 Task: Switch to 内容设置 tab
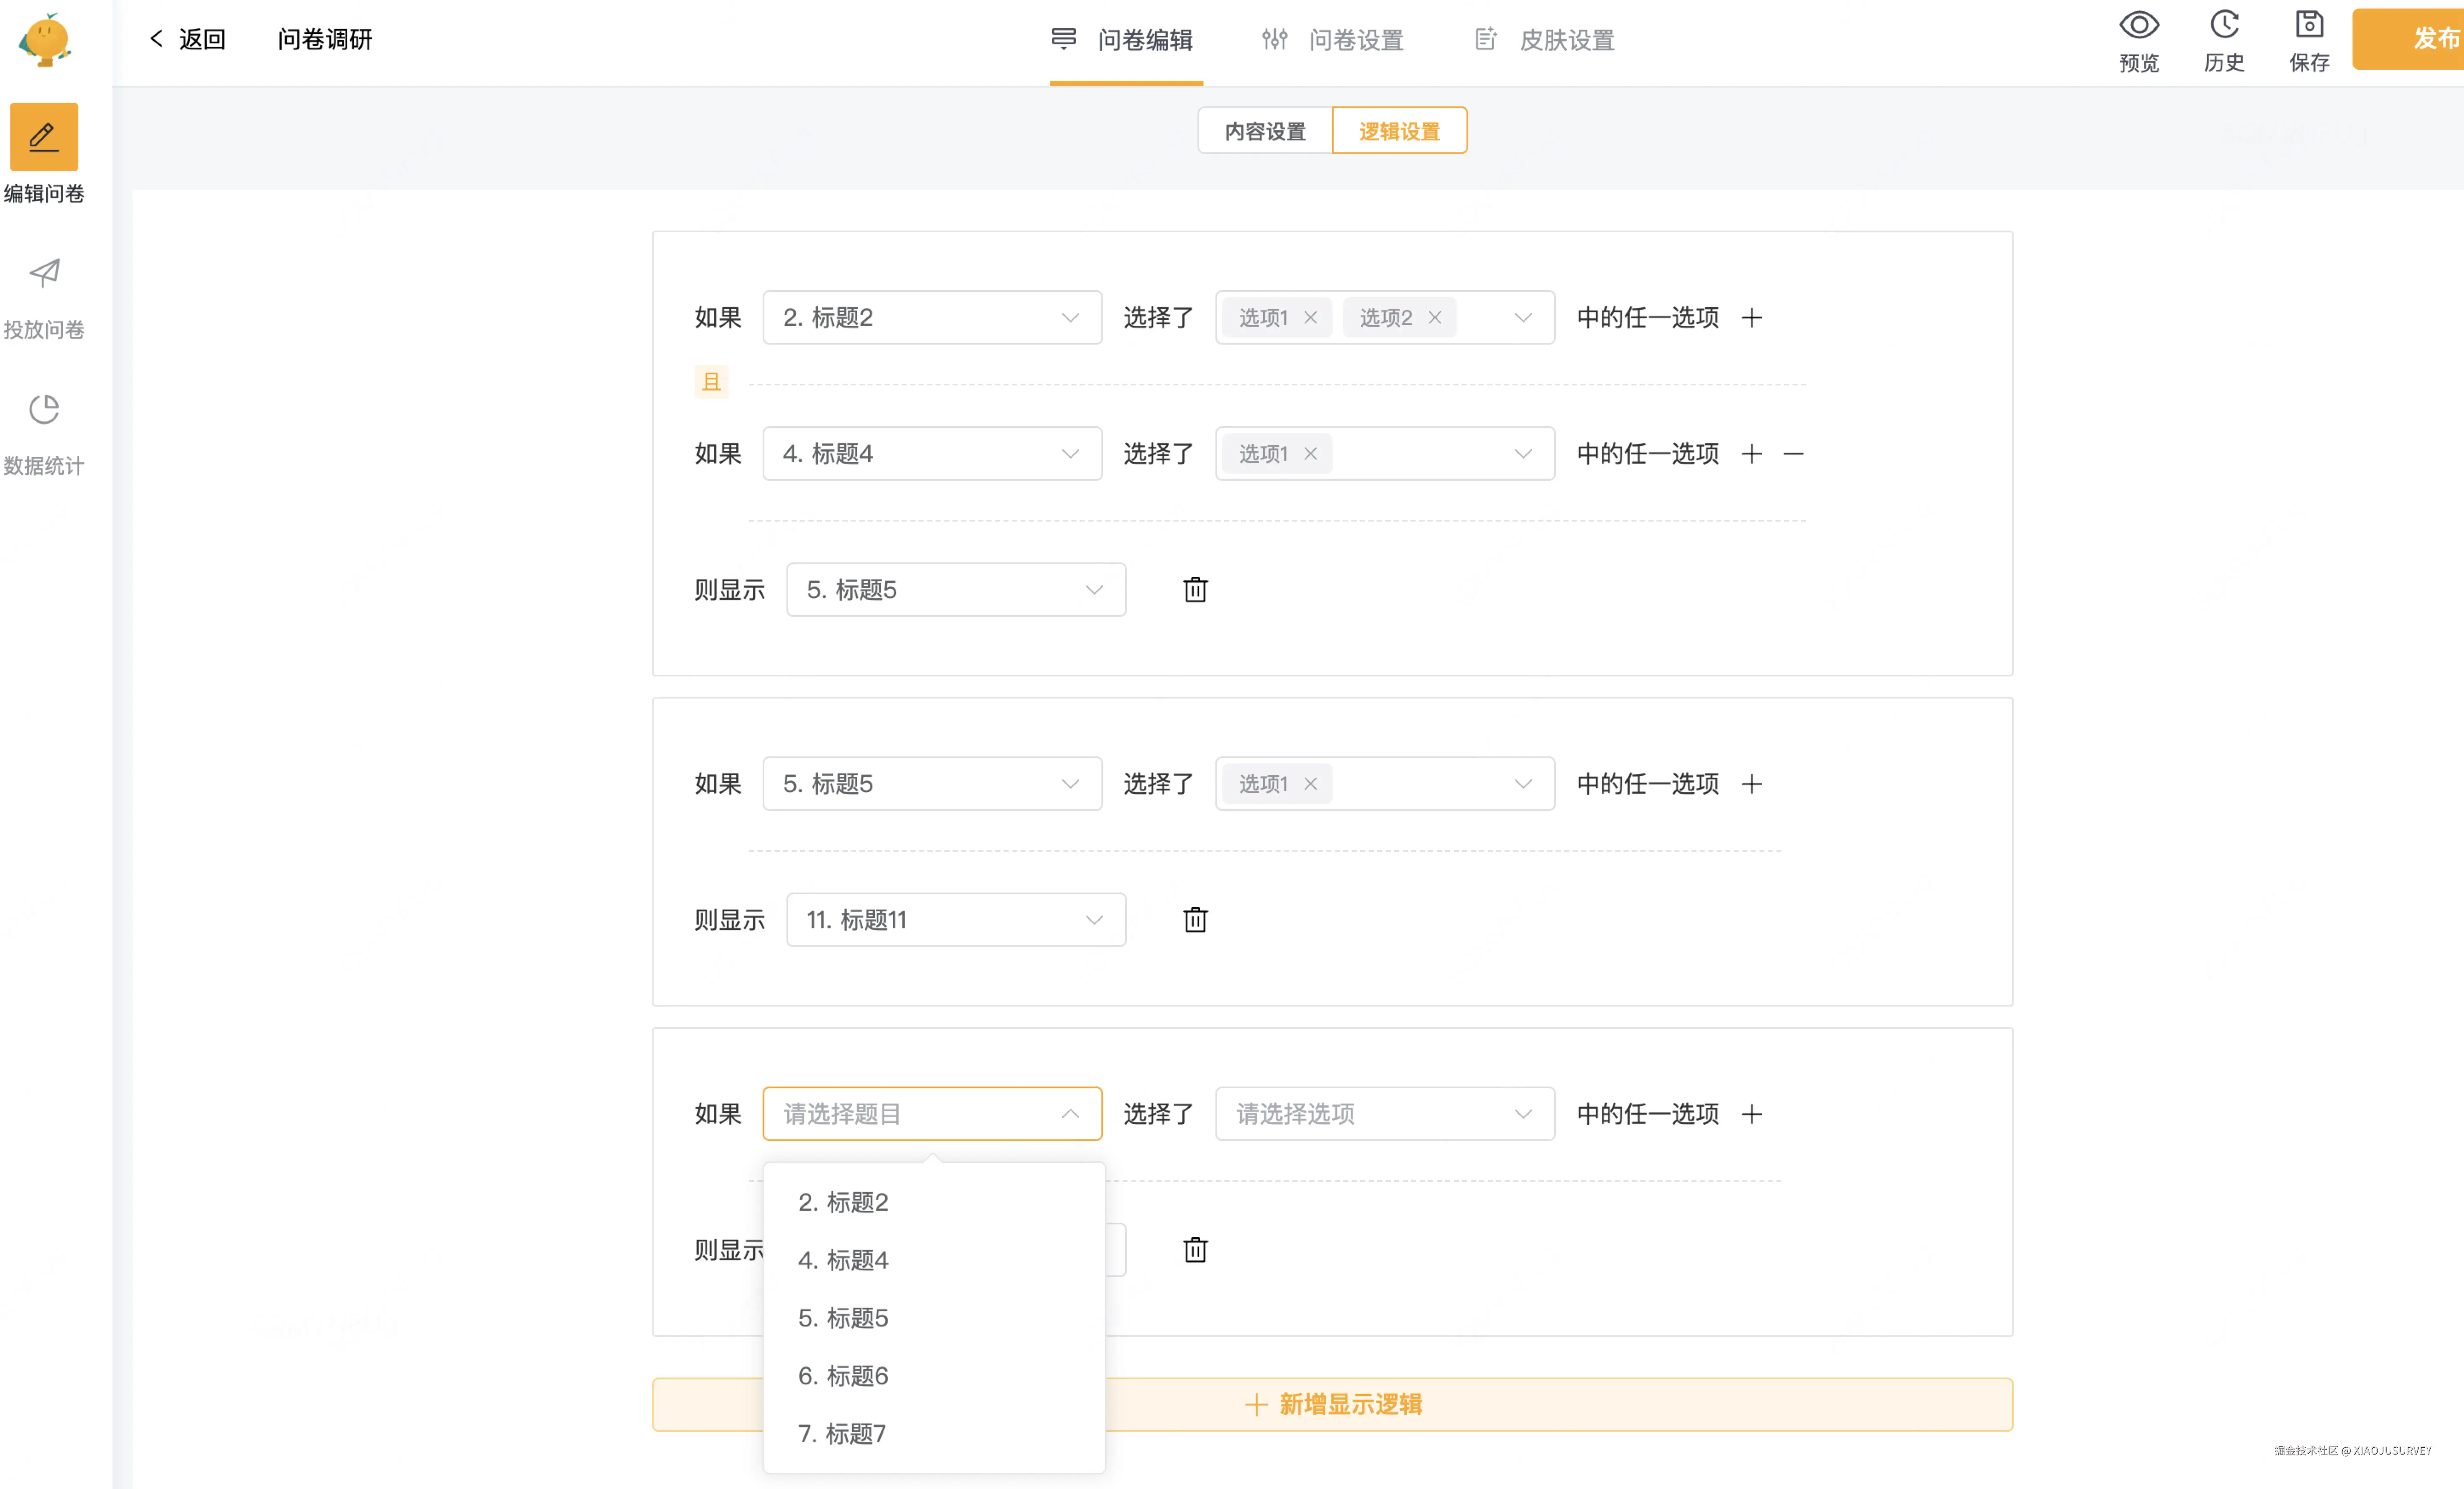[x=1265, y=131]
